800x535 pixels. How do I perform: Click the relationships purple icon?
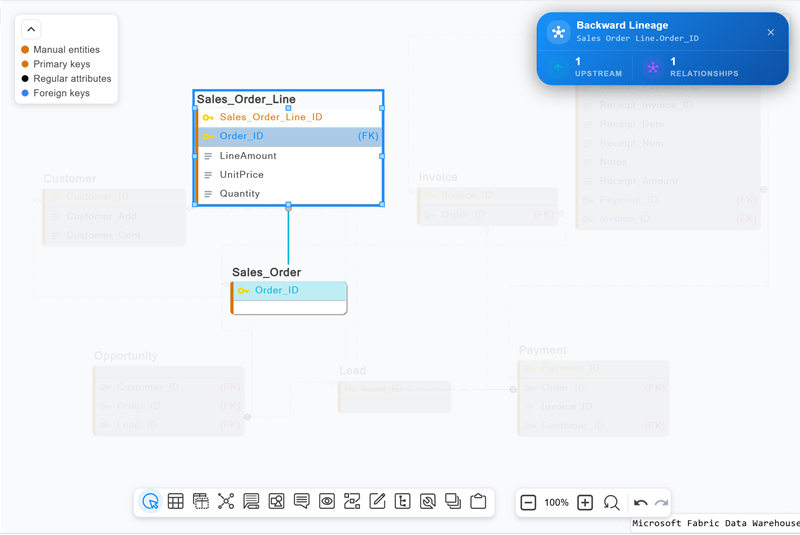pos(653,67)
